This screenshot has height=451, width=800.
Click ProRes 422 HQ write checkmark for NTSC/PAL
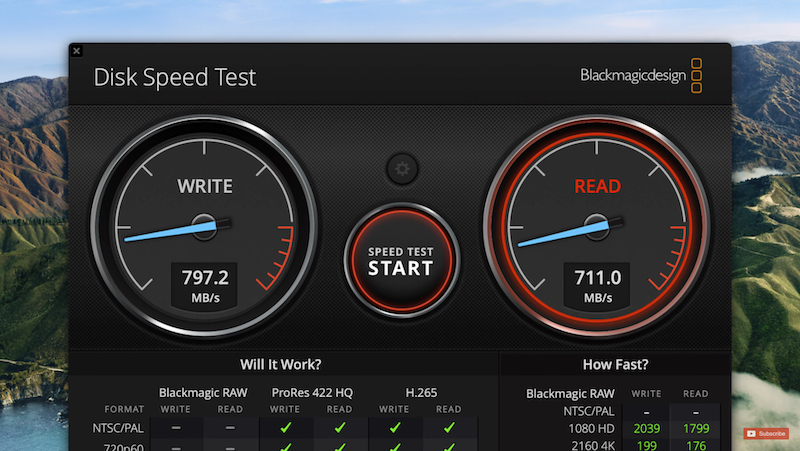(x=286, y=428)
